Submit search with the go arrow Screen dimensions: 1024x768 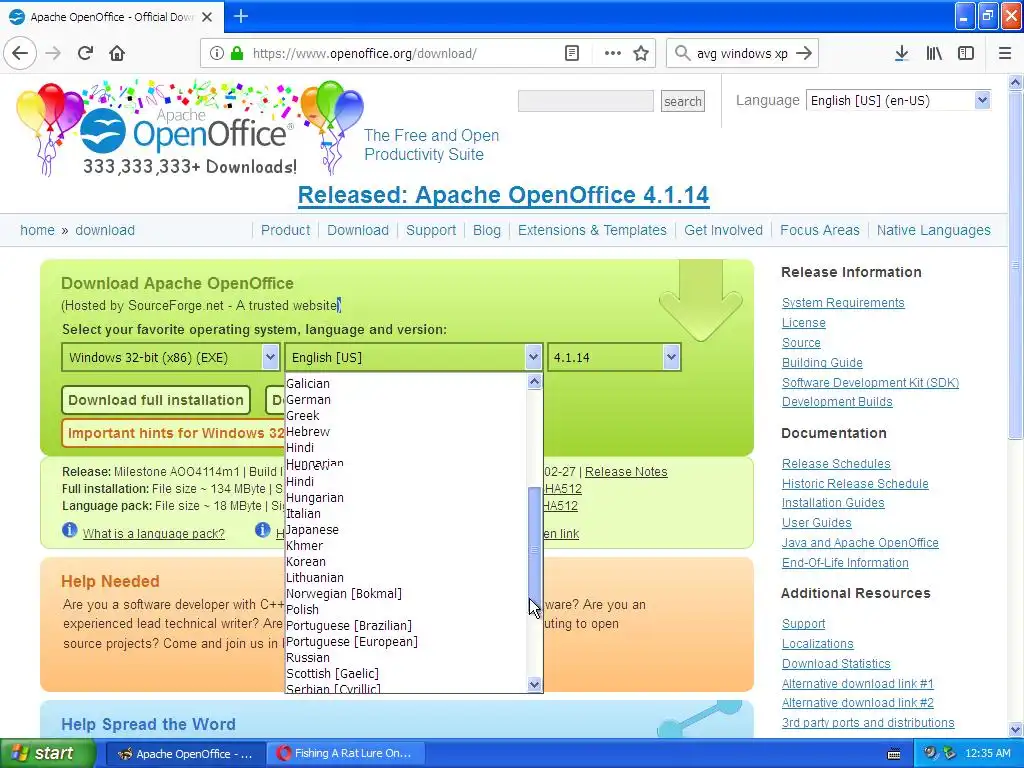pos(804,53)
